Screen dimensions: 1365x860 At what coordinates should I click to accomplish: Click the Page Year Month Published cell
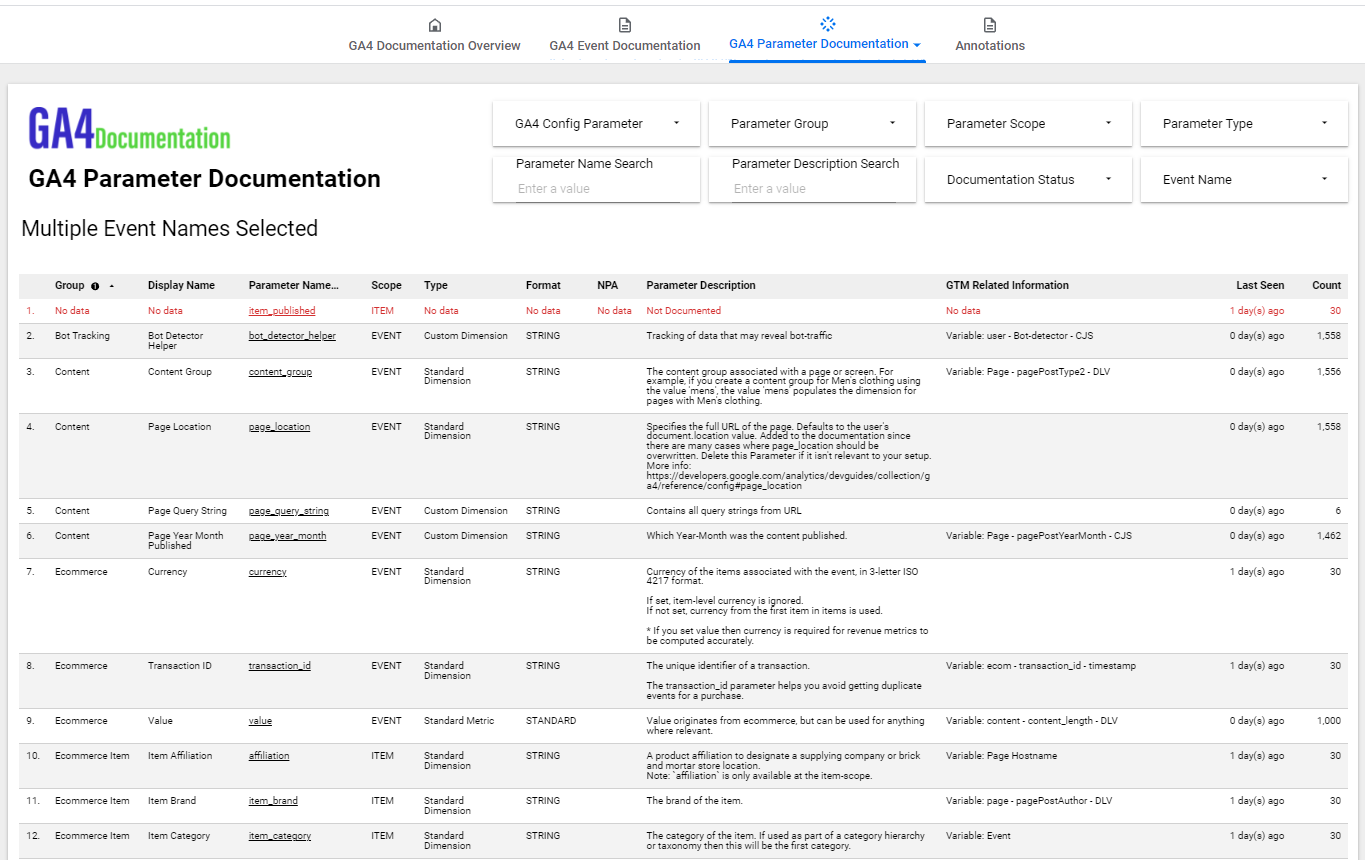pyautogui.click(x=186, y=541)
